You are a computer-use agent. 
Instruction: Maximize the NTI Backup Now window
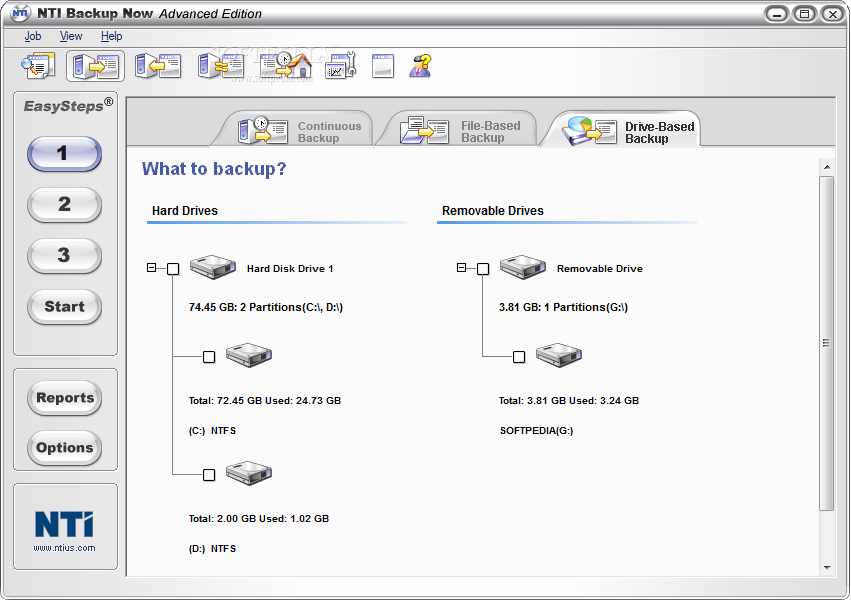[x=805, y=14]
